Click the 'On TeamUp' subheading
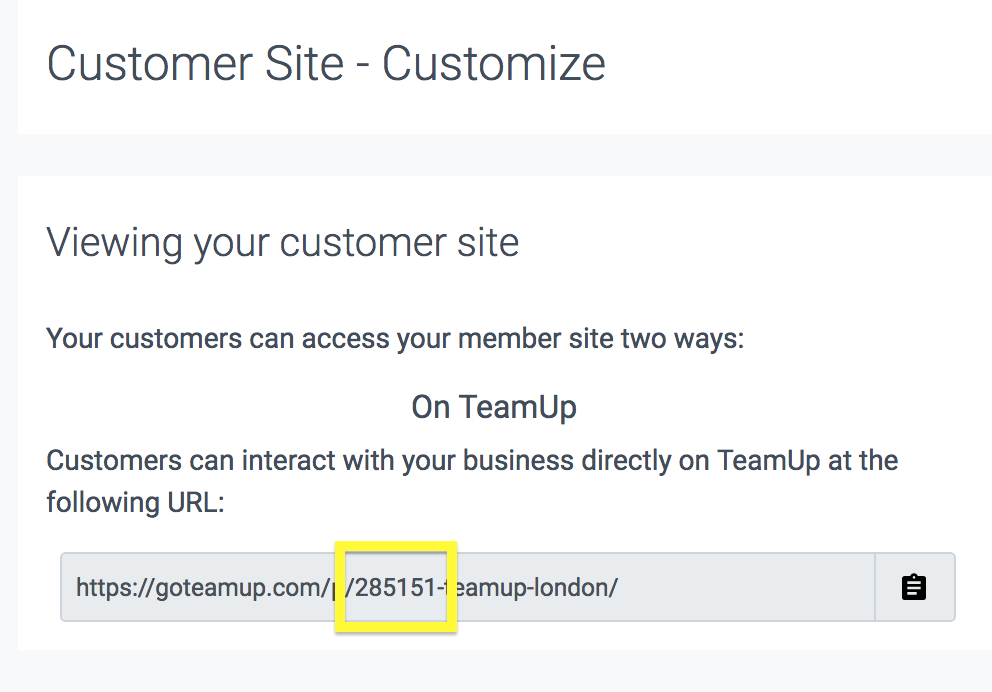 (x=494, y=407)
